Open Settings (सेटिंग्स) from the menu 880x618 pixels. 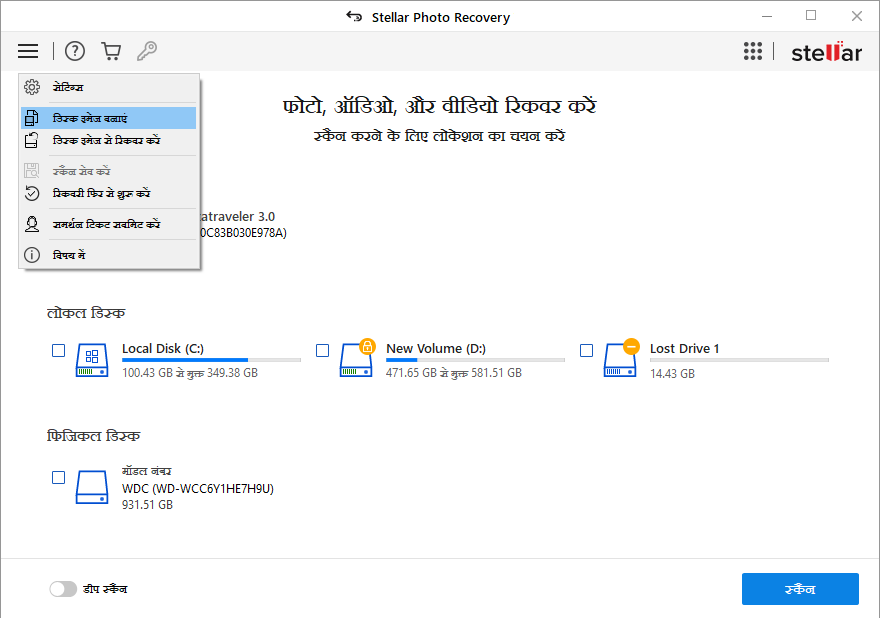tap(108, 87)
